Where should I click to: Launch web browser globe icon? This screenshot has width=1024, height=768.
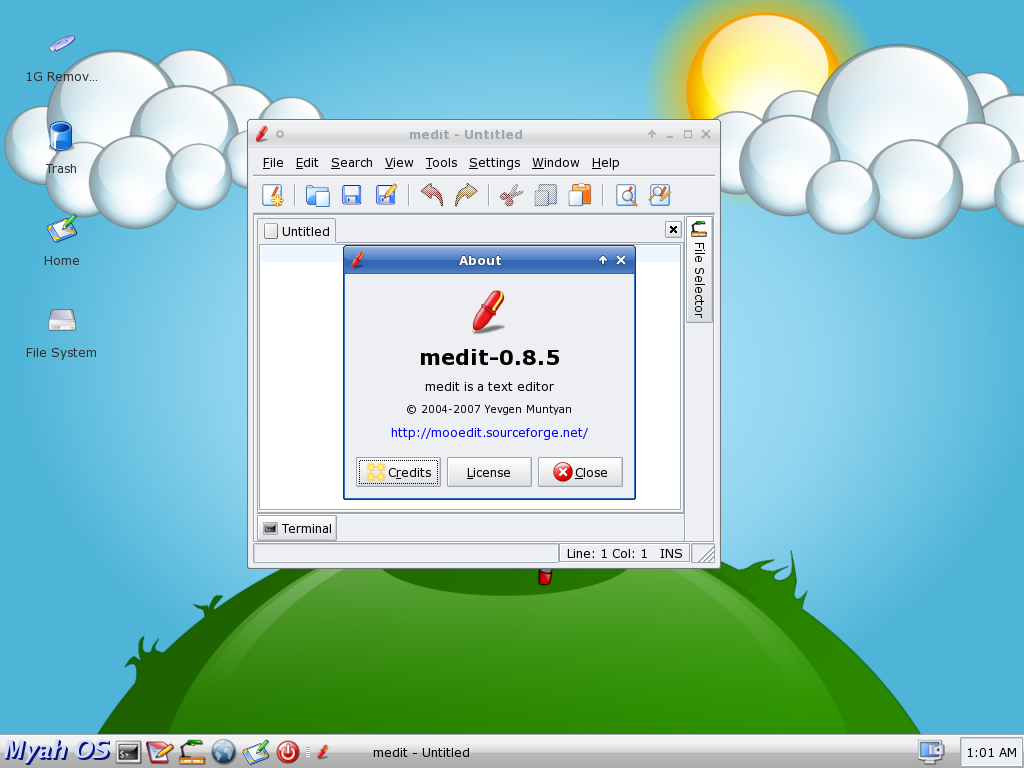coord(223,752)
